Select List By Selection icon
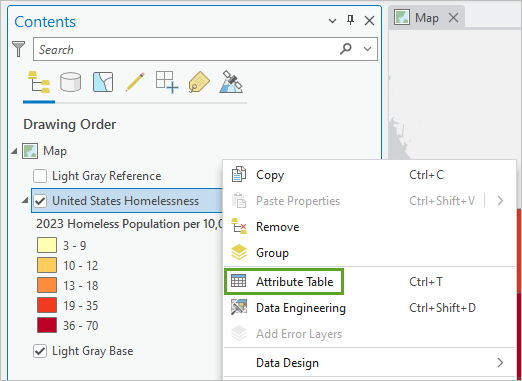522x381 pixels. [x=103, y=82]
